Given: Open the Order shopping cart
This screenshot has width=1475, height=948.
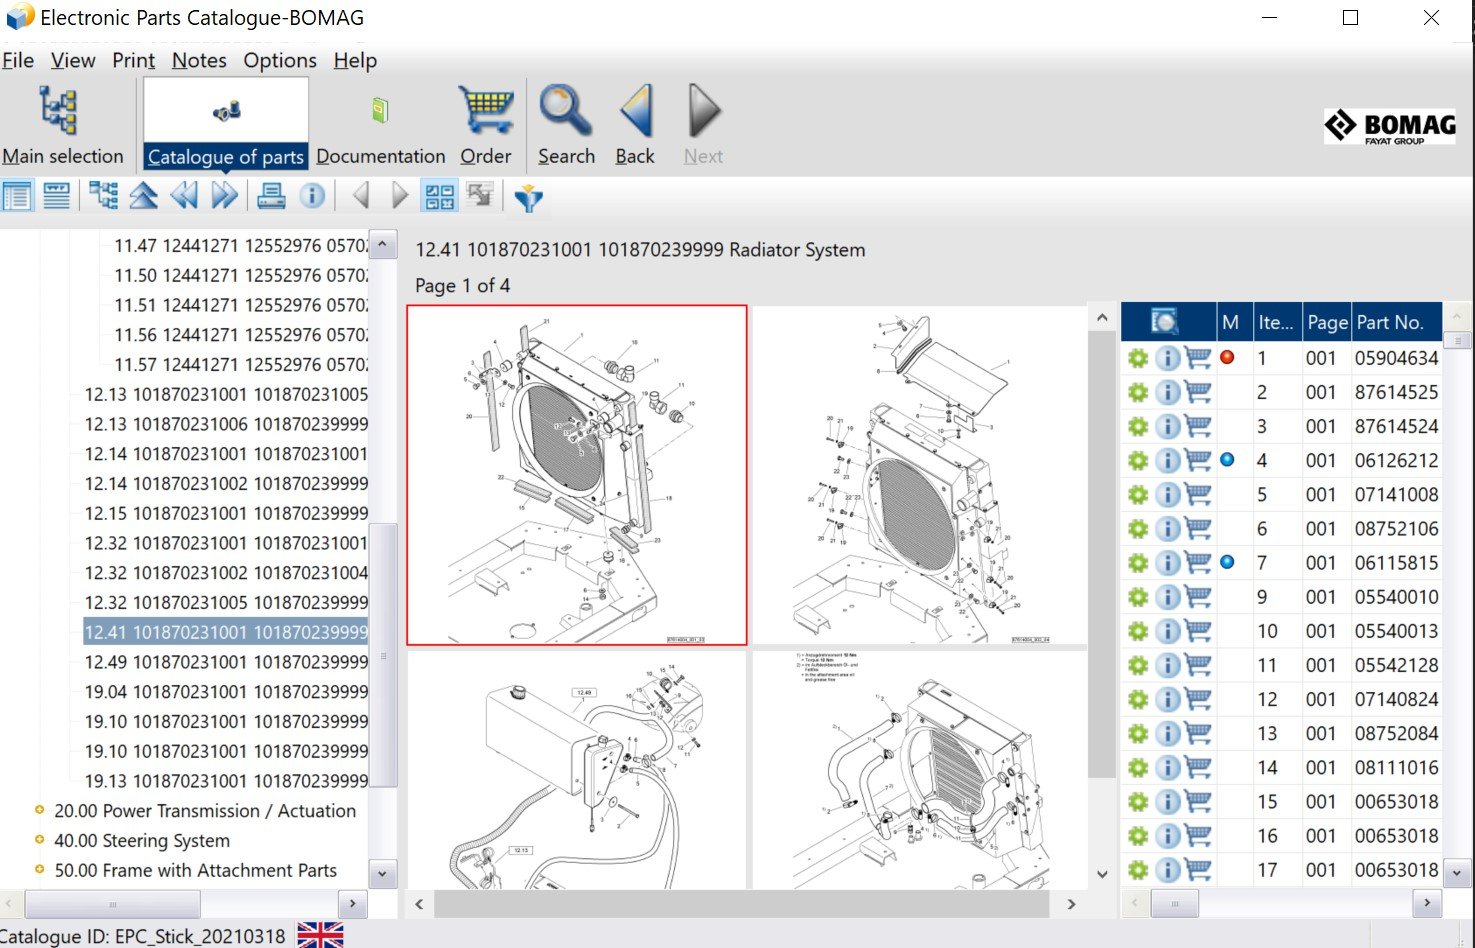Looking at the screenshot, I should (x=485, y=125).
